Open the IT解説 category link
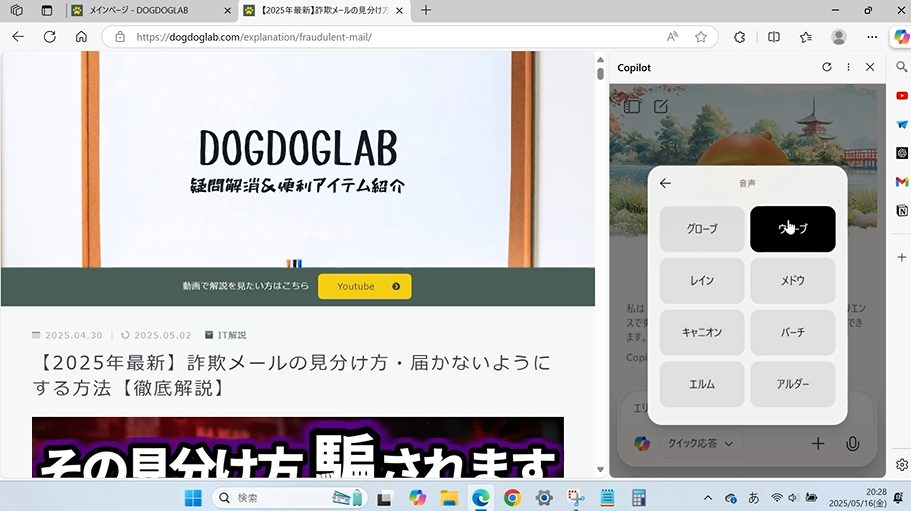The image size is (911, 511). point(231,335)
